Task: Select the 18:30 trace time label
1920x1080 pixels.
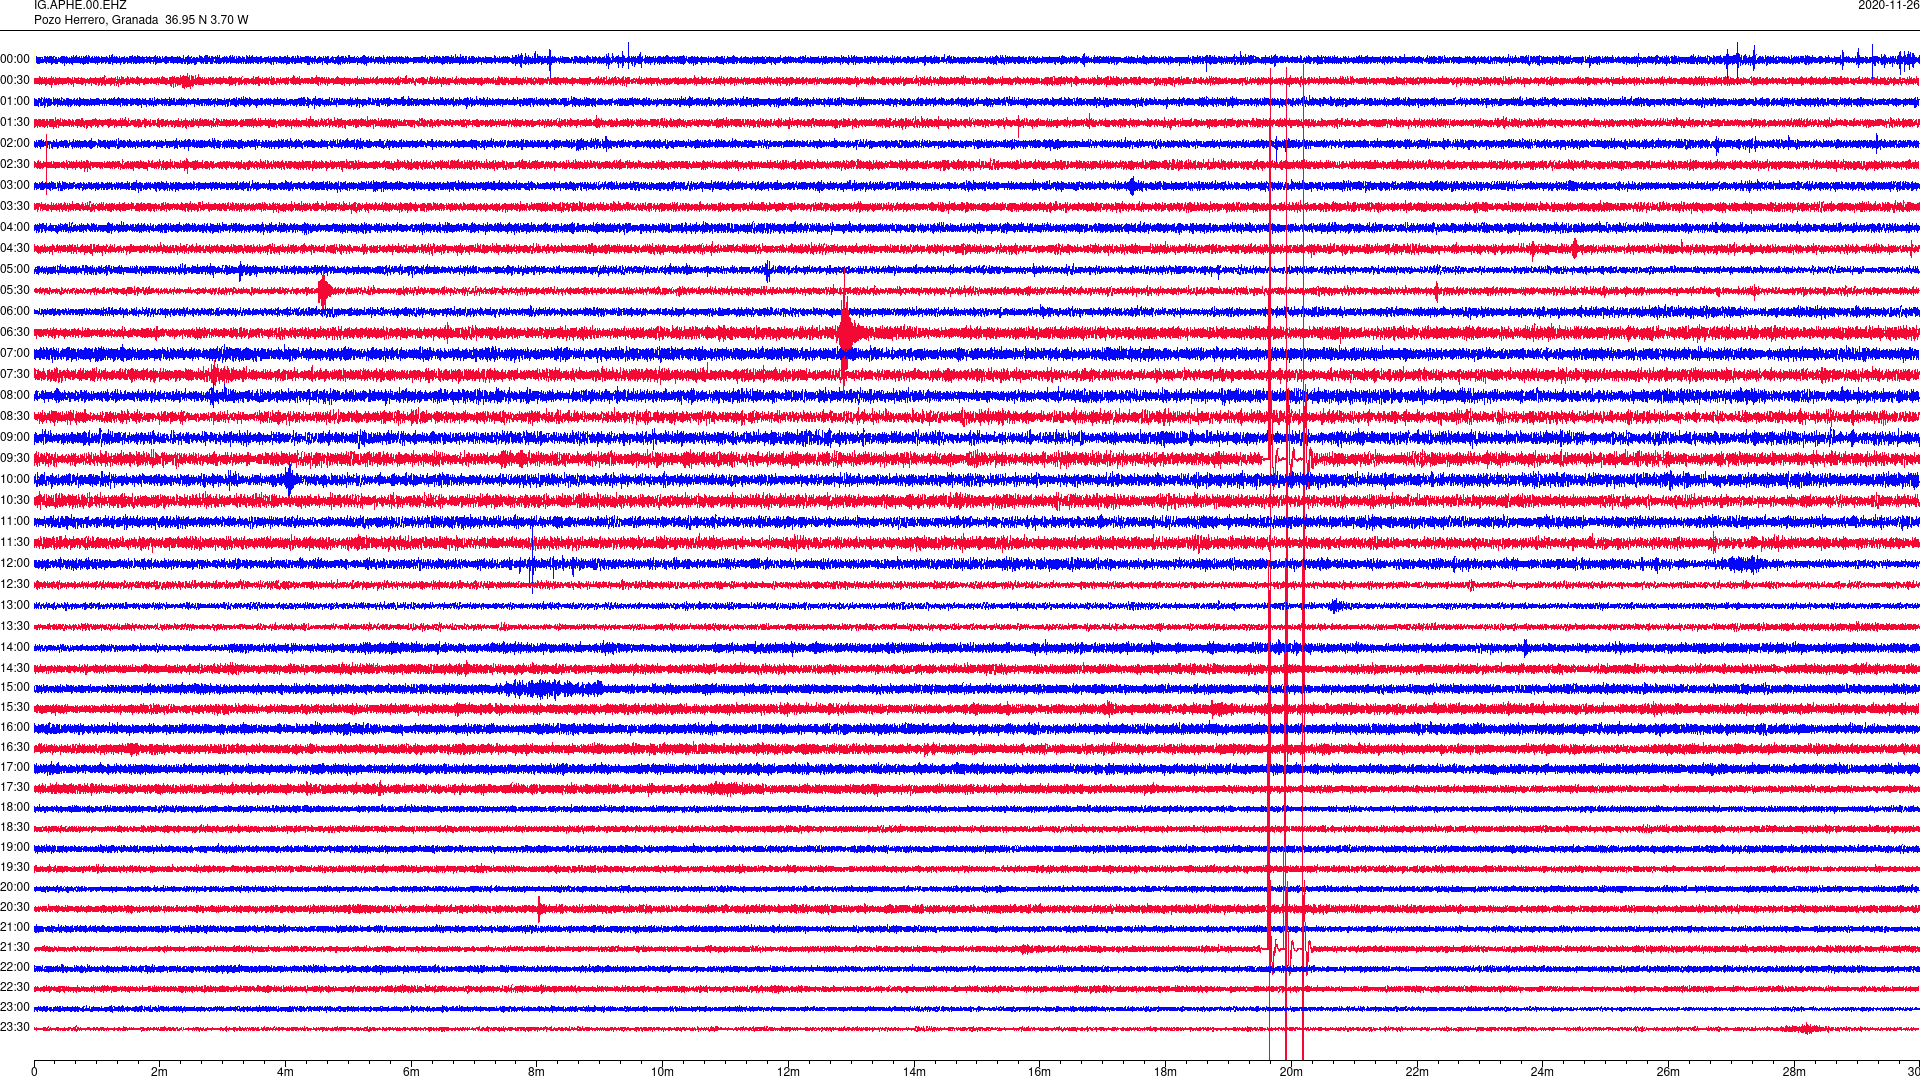Action: coord(15,827)
